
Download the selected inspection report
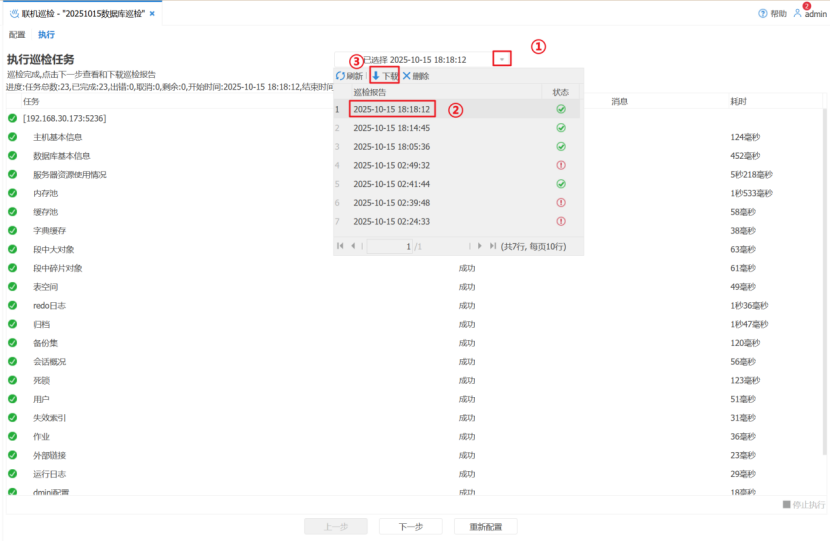click(385, 76)
